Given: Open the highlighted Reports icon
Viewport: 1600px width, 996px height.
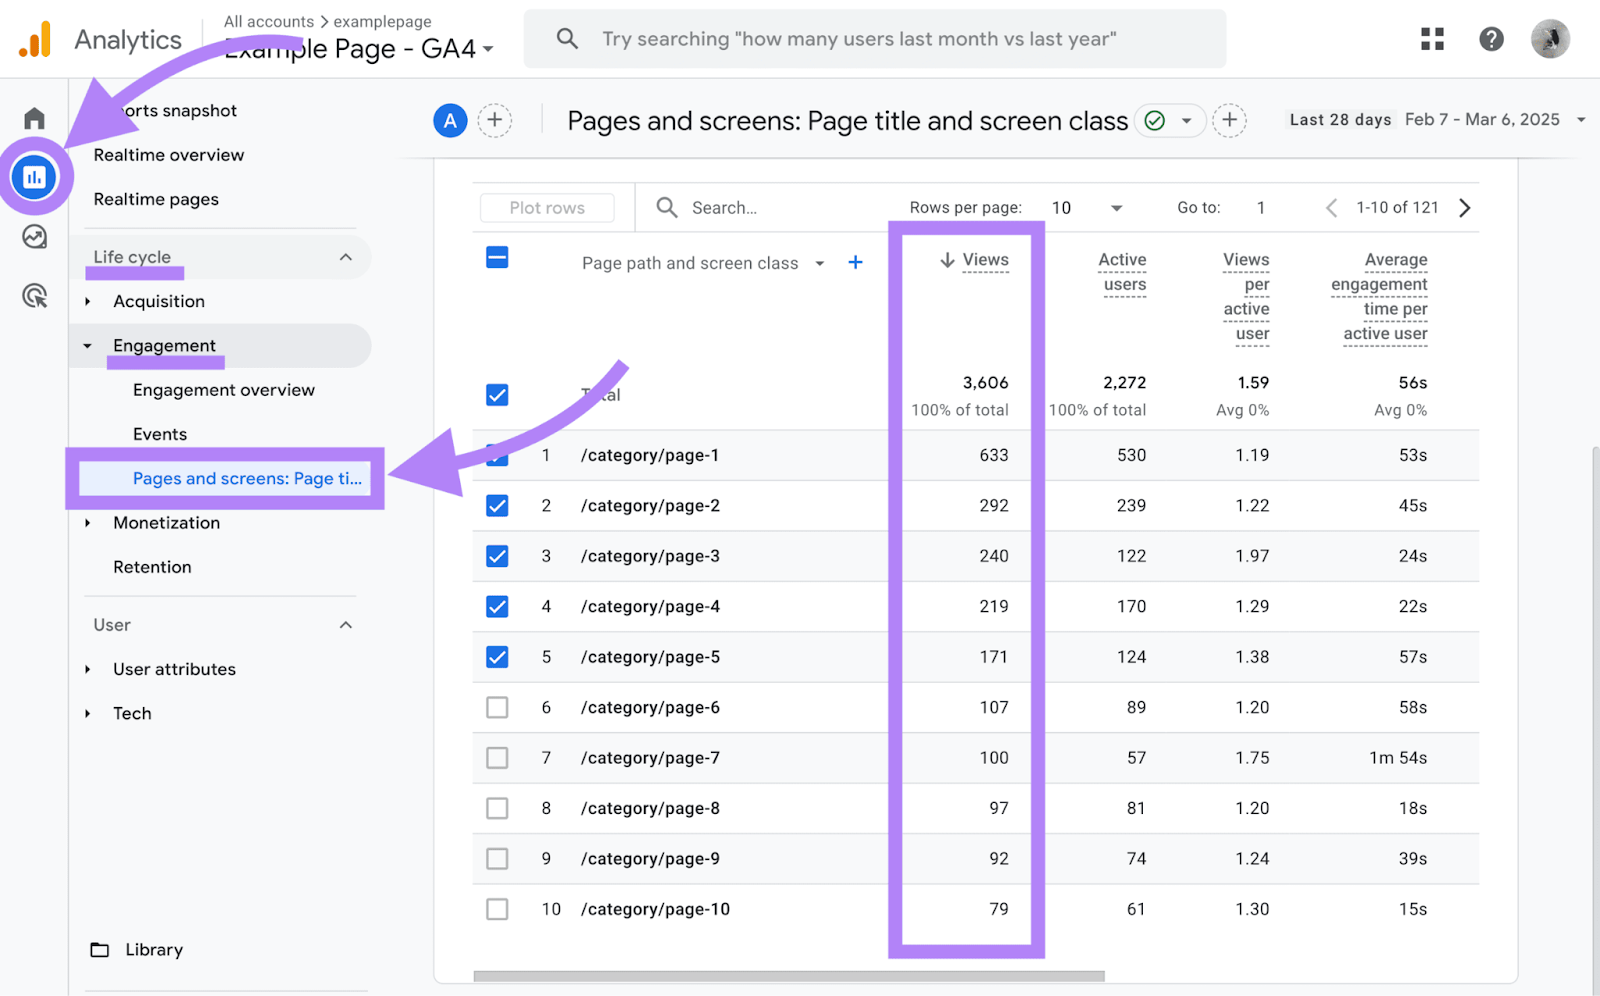Looking at the screenshot, I should pos(35,176).
